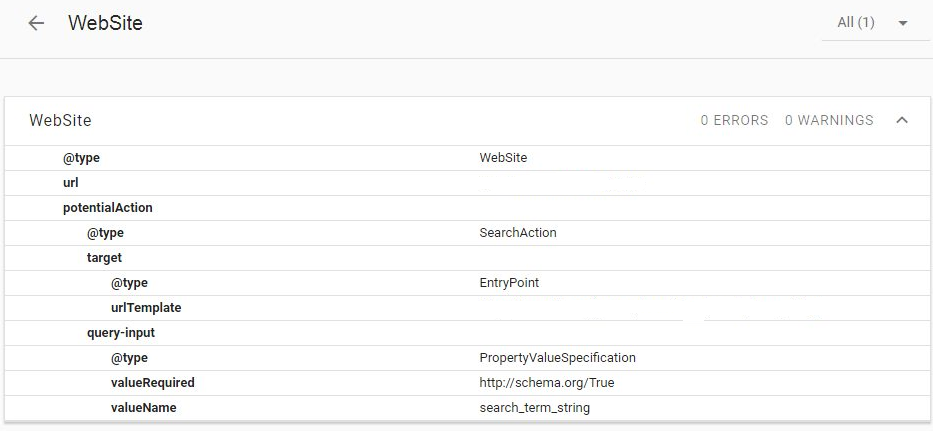Click the http://schema.org/True value
Image resolution: width=933 pixels, height=431 pixels.
pyautogui.click(x=545, y=383)
